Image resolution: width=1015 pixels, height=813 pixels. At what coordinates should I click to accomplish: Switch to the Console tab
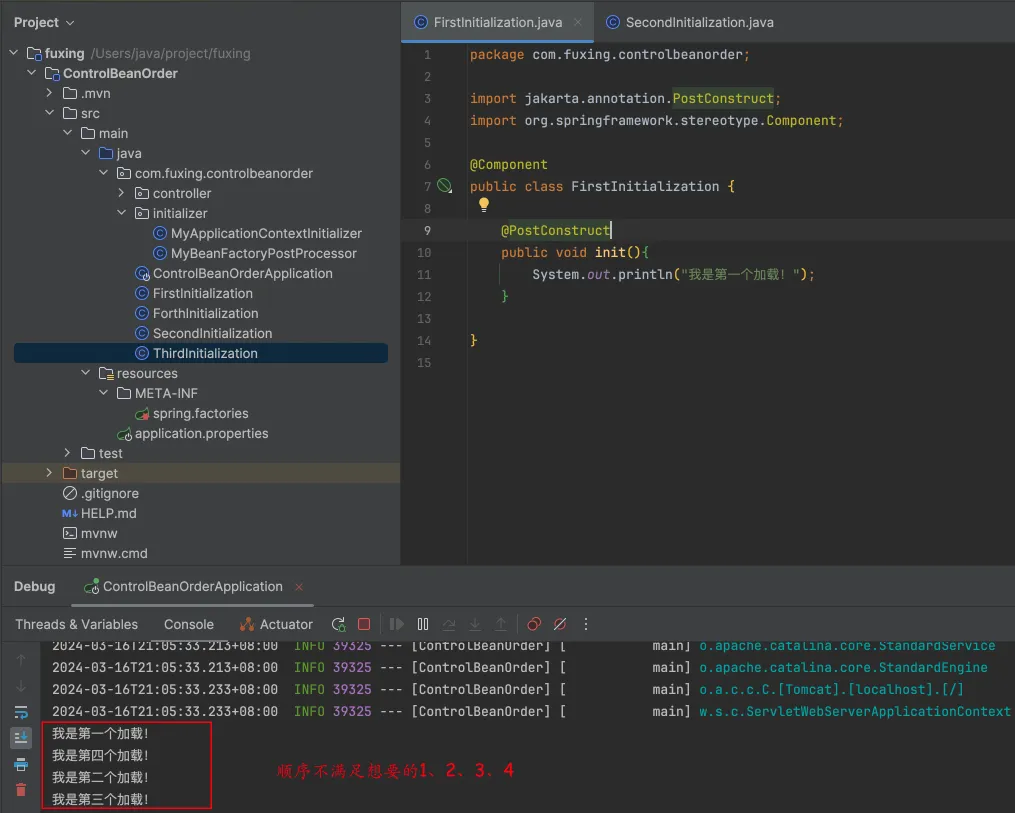point(188,625)
